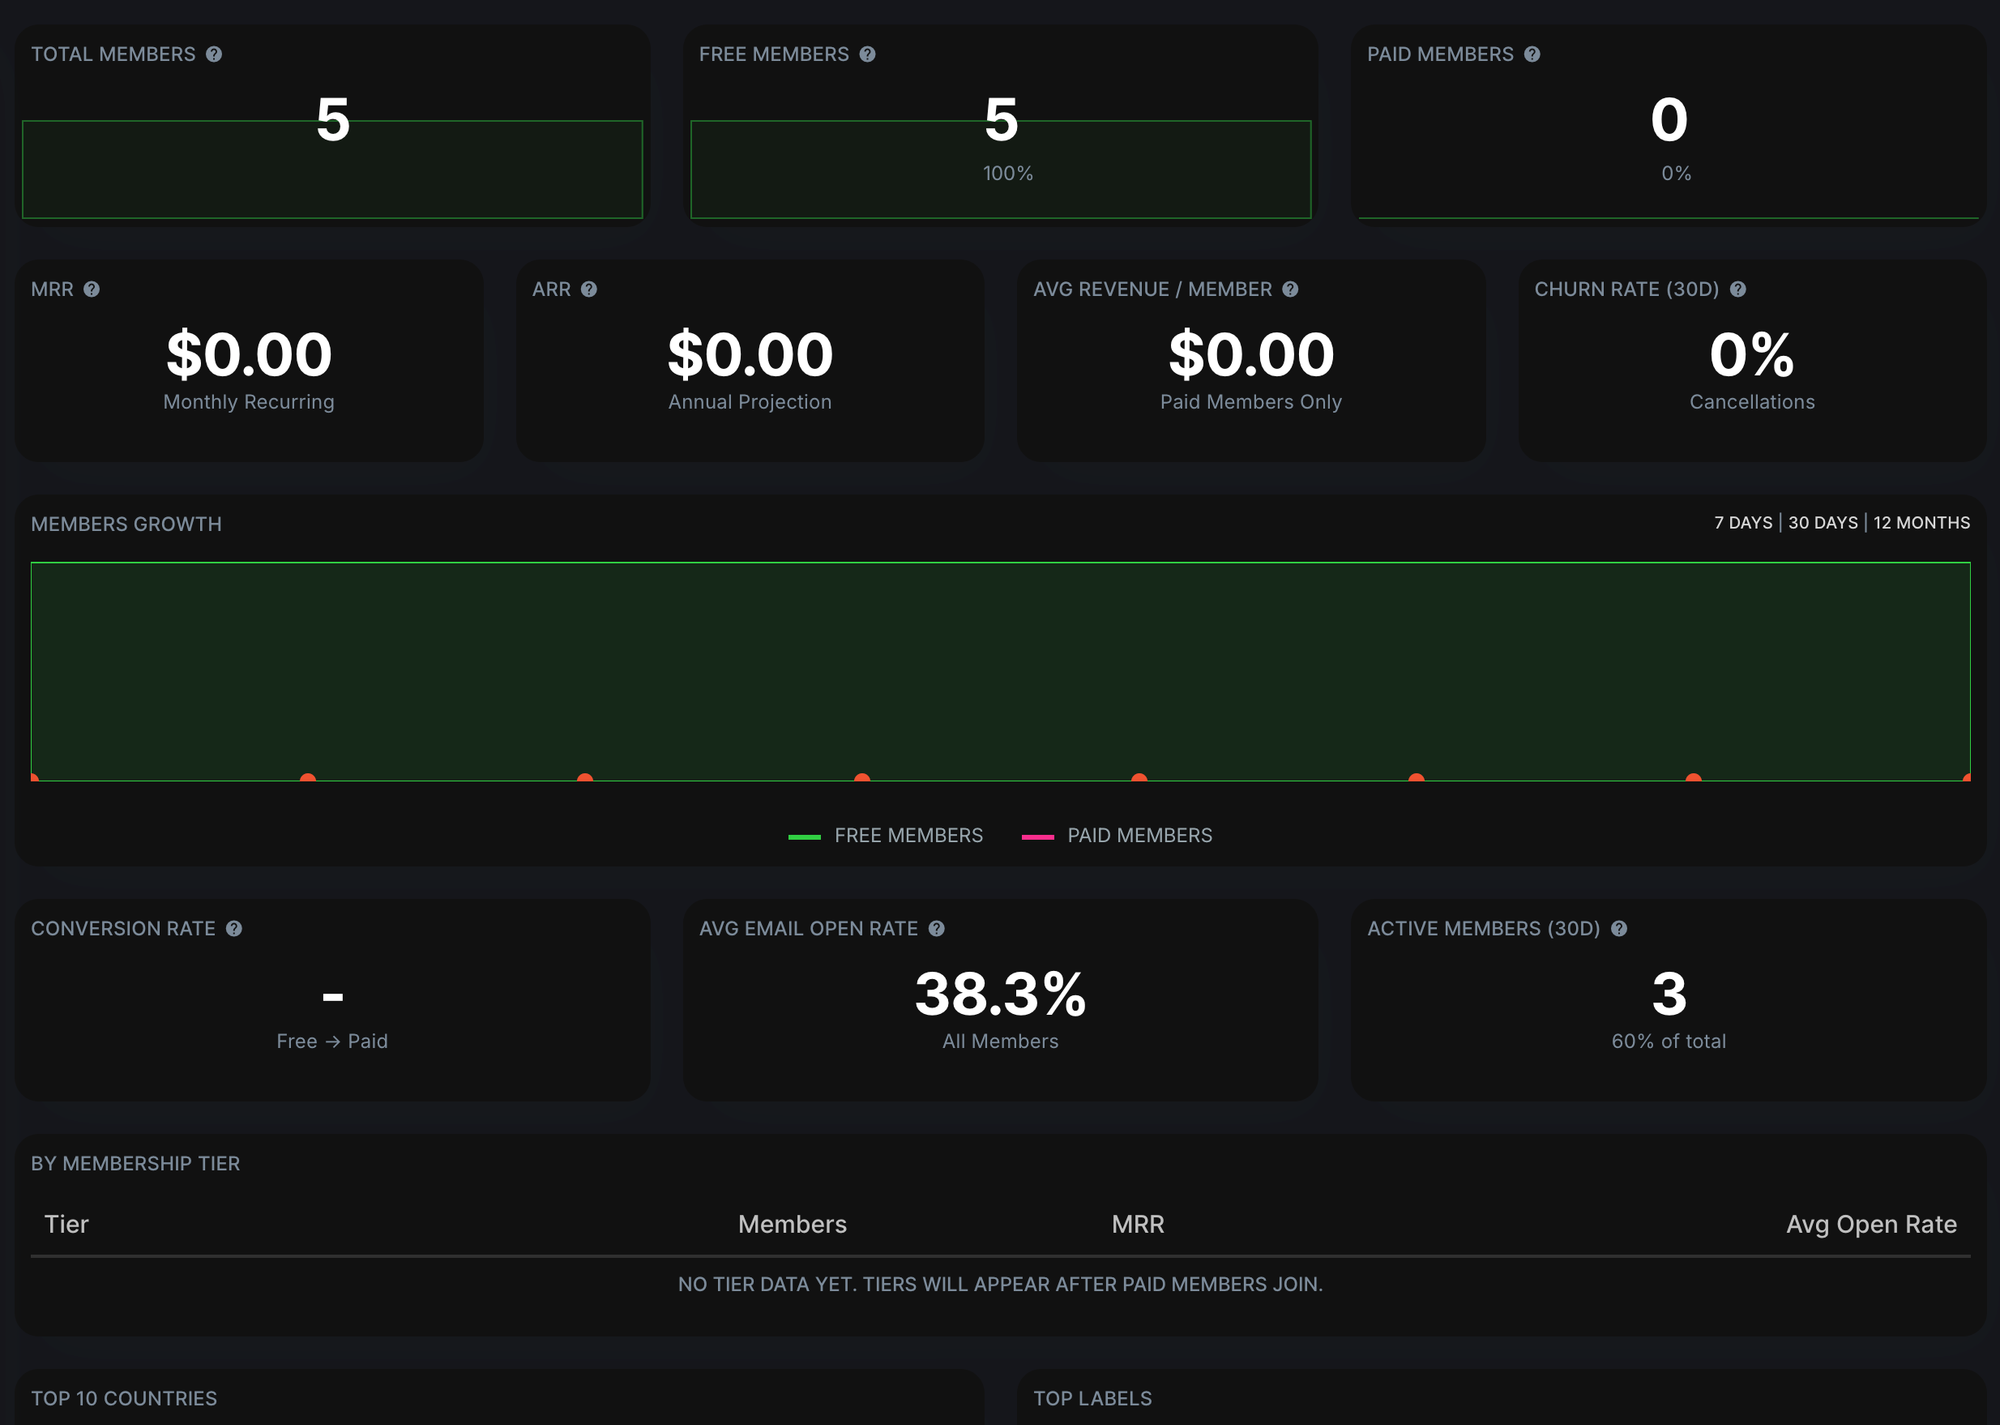Click Conversion Rate question mark icon
The height and width of the screenshot is (1425, 2000).
[x=234, y=928]
